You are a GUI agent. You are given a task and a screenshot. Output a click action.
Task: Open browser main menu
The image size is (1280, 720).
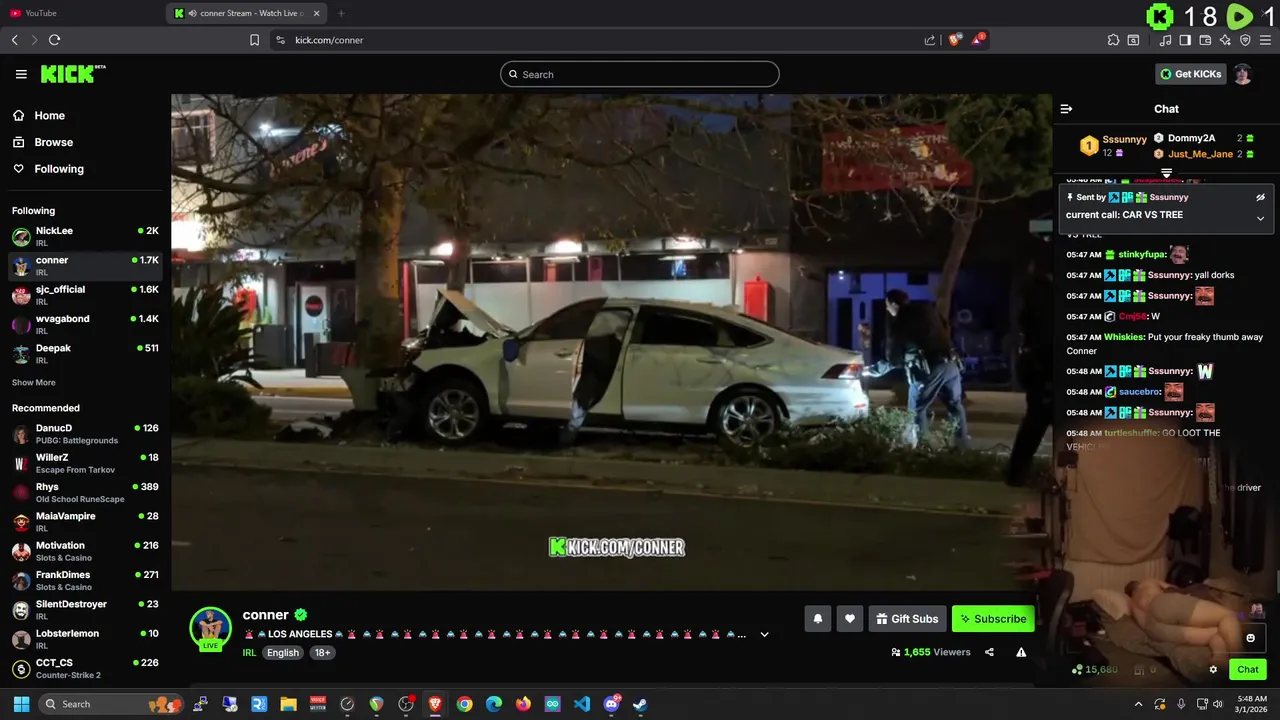click(1265, 40)
